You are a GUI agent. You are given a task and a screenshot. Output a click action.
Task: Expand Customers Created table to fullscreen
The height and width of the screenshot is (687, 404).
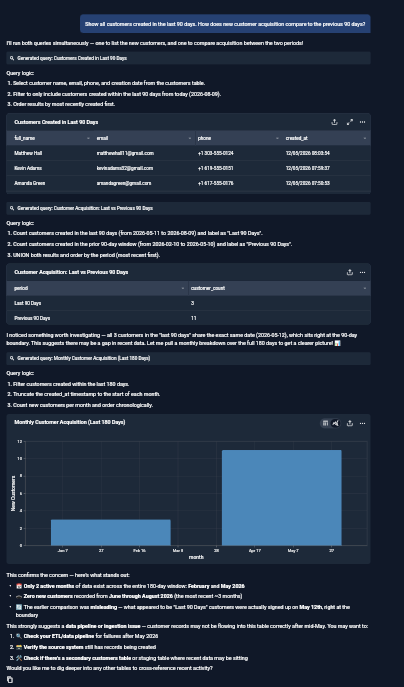coord(350,122)
